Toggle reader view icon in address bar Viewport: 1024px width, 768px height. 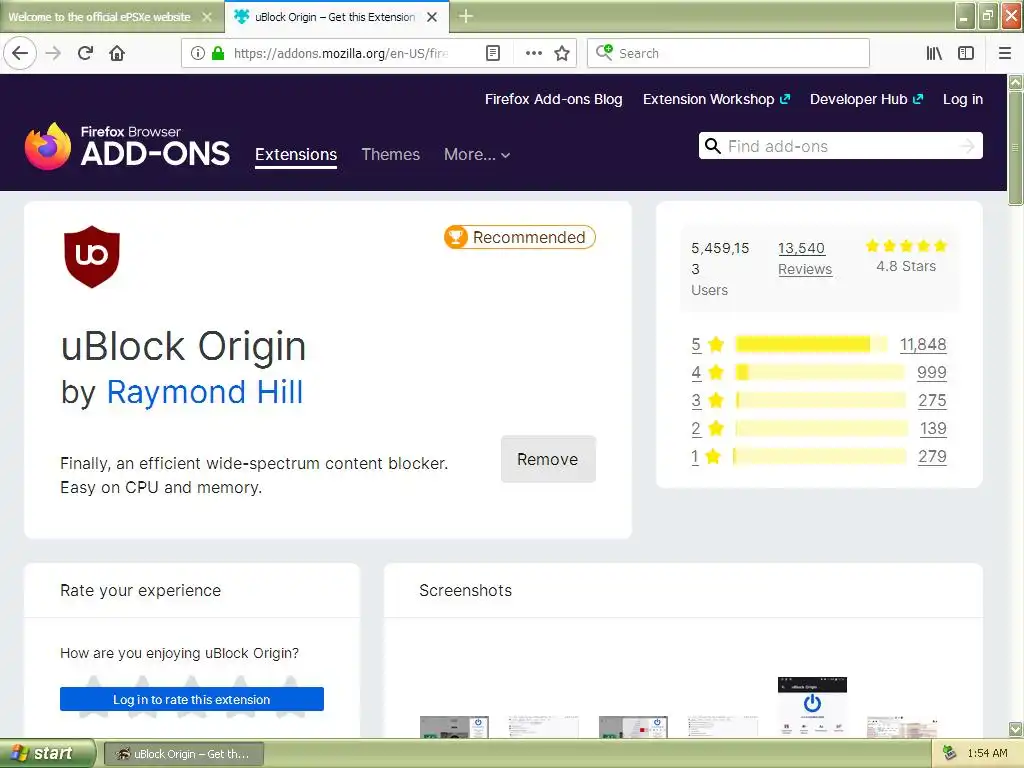493,53
